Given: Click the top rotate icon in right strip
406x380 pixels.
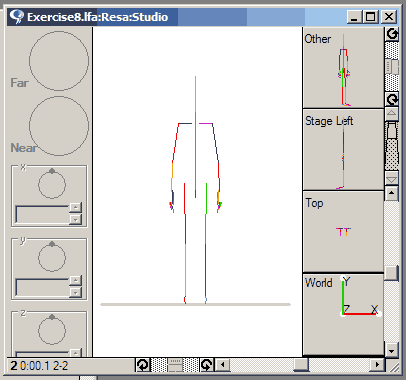Looking at the screenshot, I should [x=392, y=34].
